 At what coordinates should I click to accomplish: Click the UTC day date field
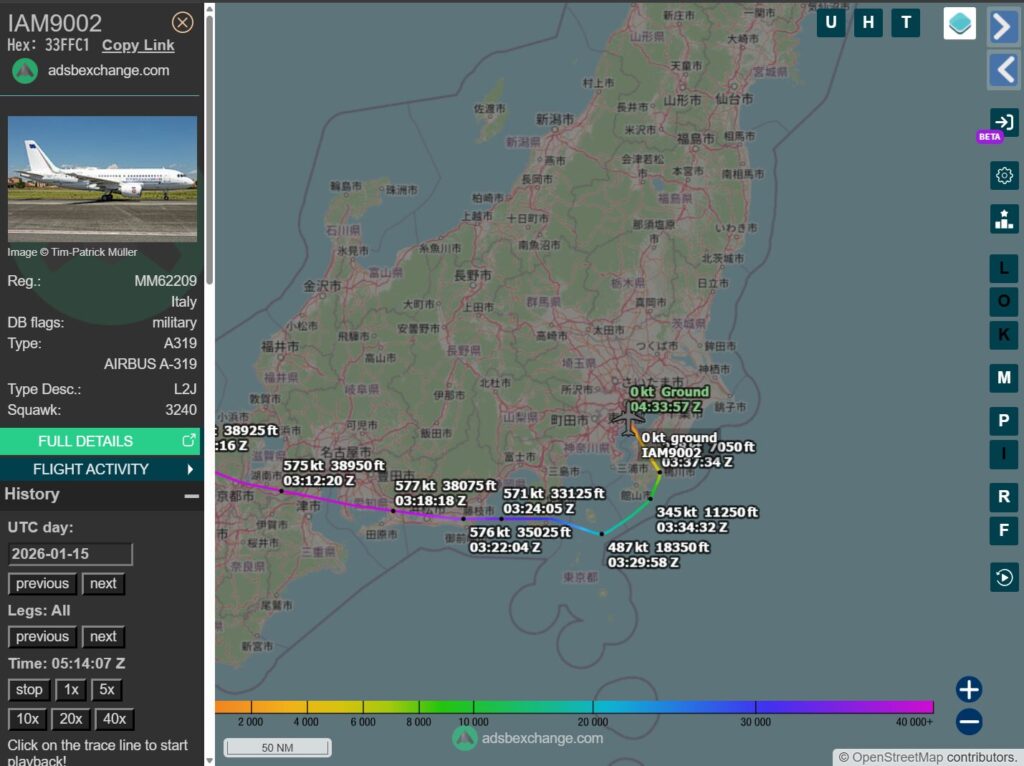pyautogui.click(x=70, y=554)
